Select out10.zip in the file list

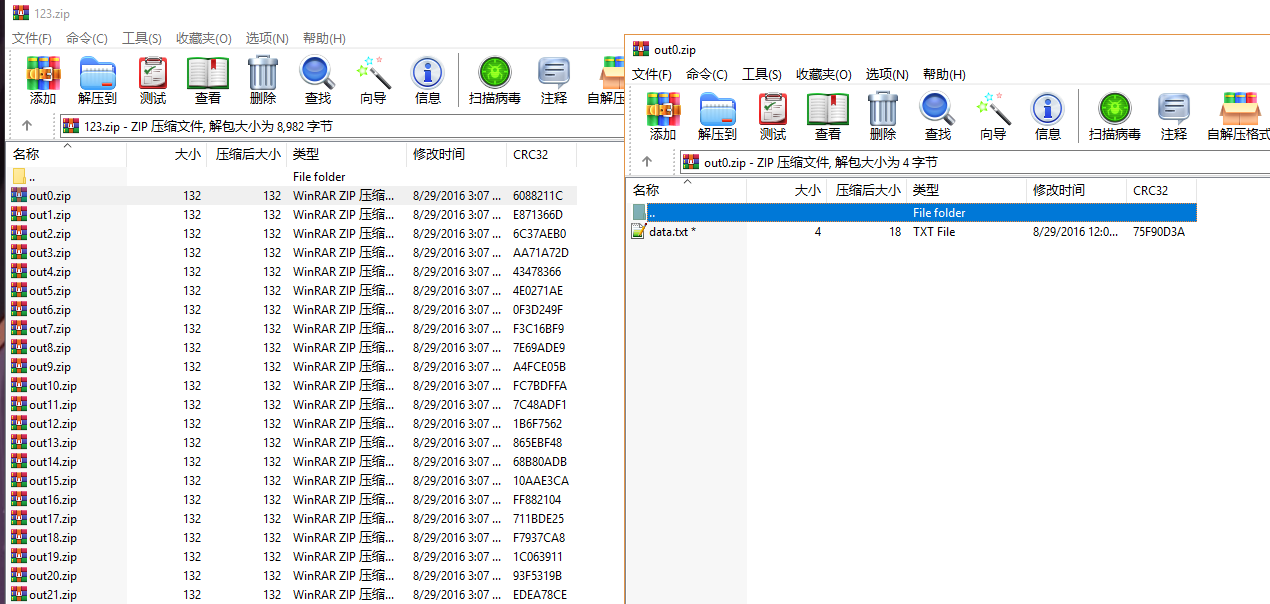[x=52, y=386]
